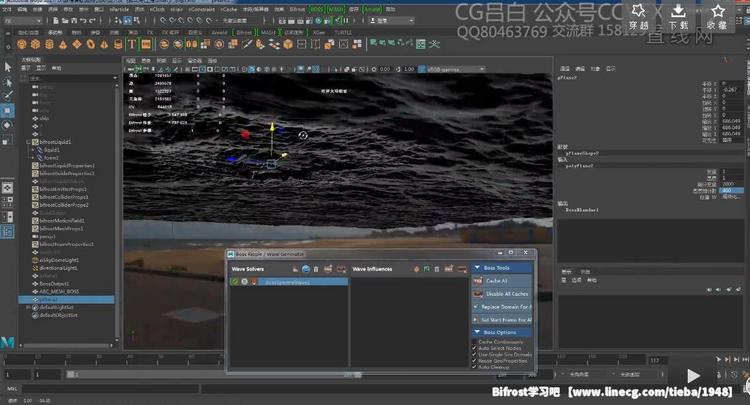750x405 pixels.
Task: Click the last Wave Solvers toolbar icon
Action: click(341, 269)
